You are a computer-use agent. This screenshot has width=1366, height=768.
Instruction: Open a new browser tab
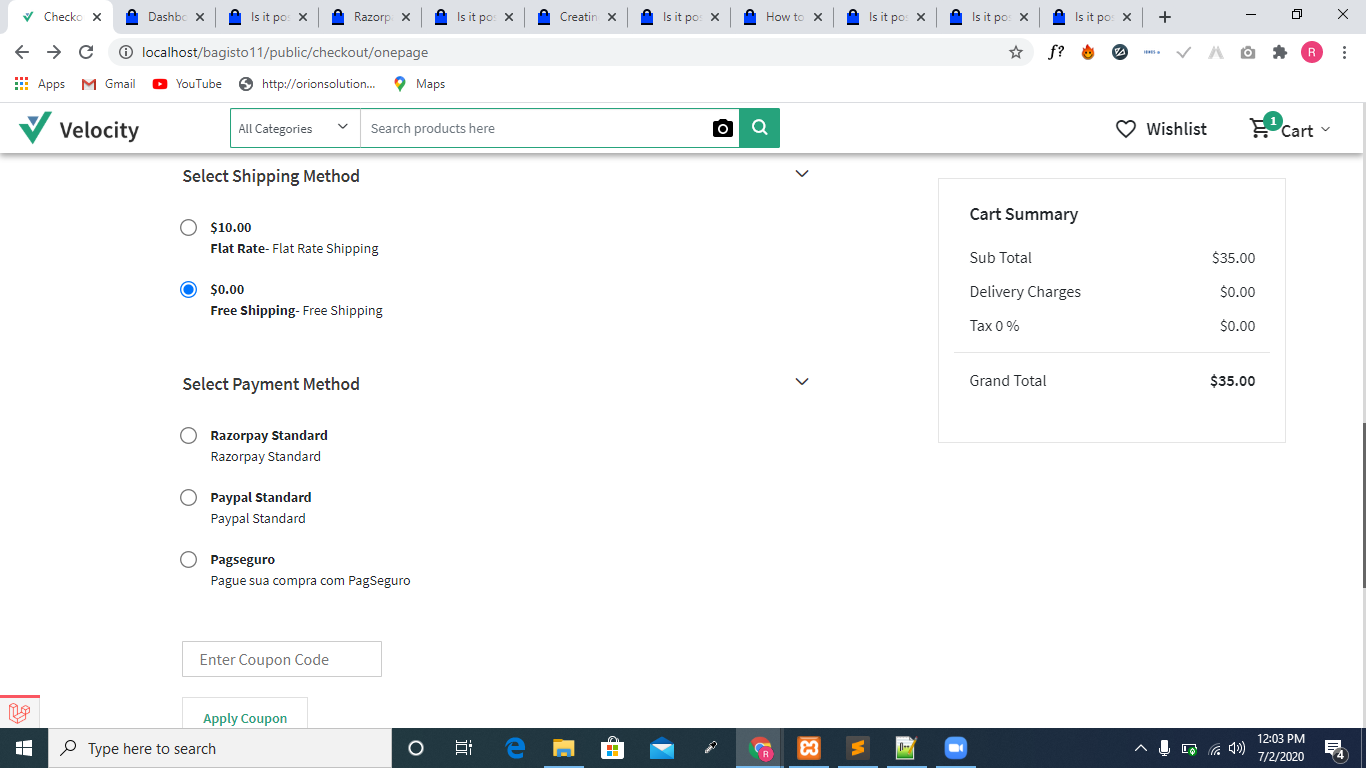pyautogui.click(x=1164, y=17)
